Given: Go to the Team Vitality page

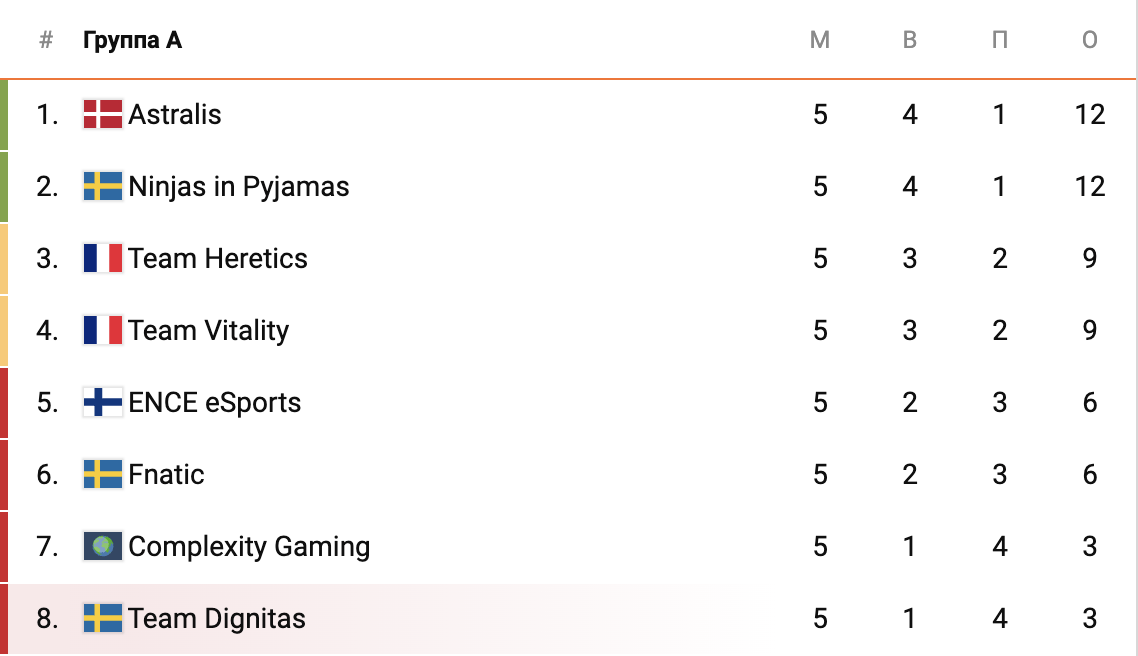Looking at the screenshot, I should click(x=209, y=330).
